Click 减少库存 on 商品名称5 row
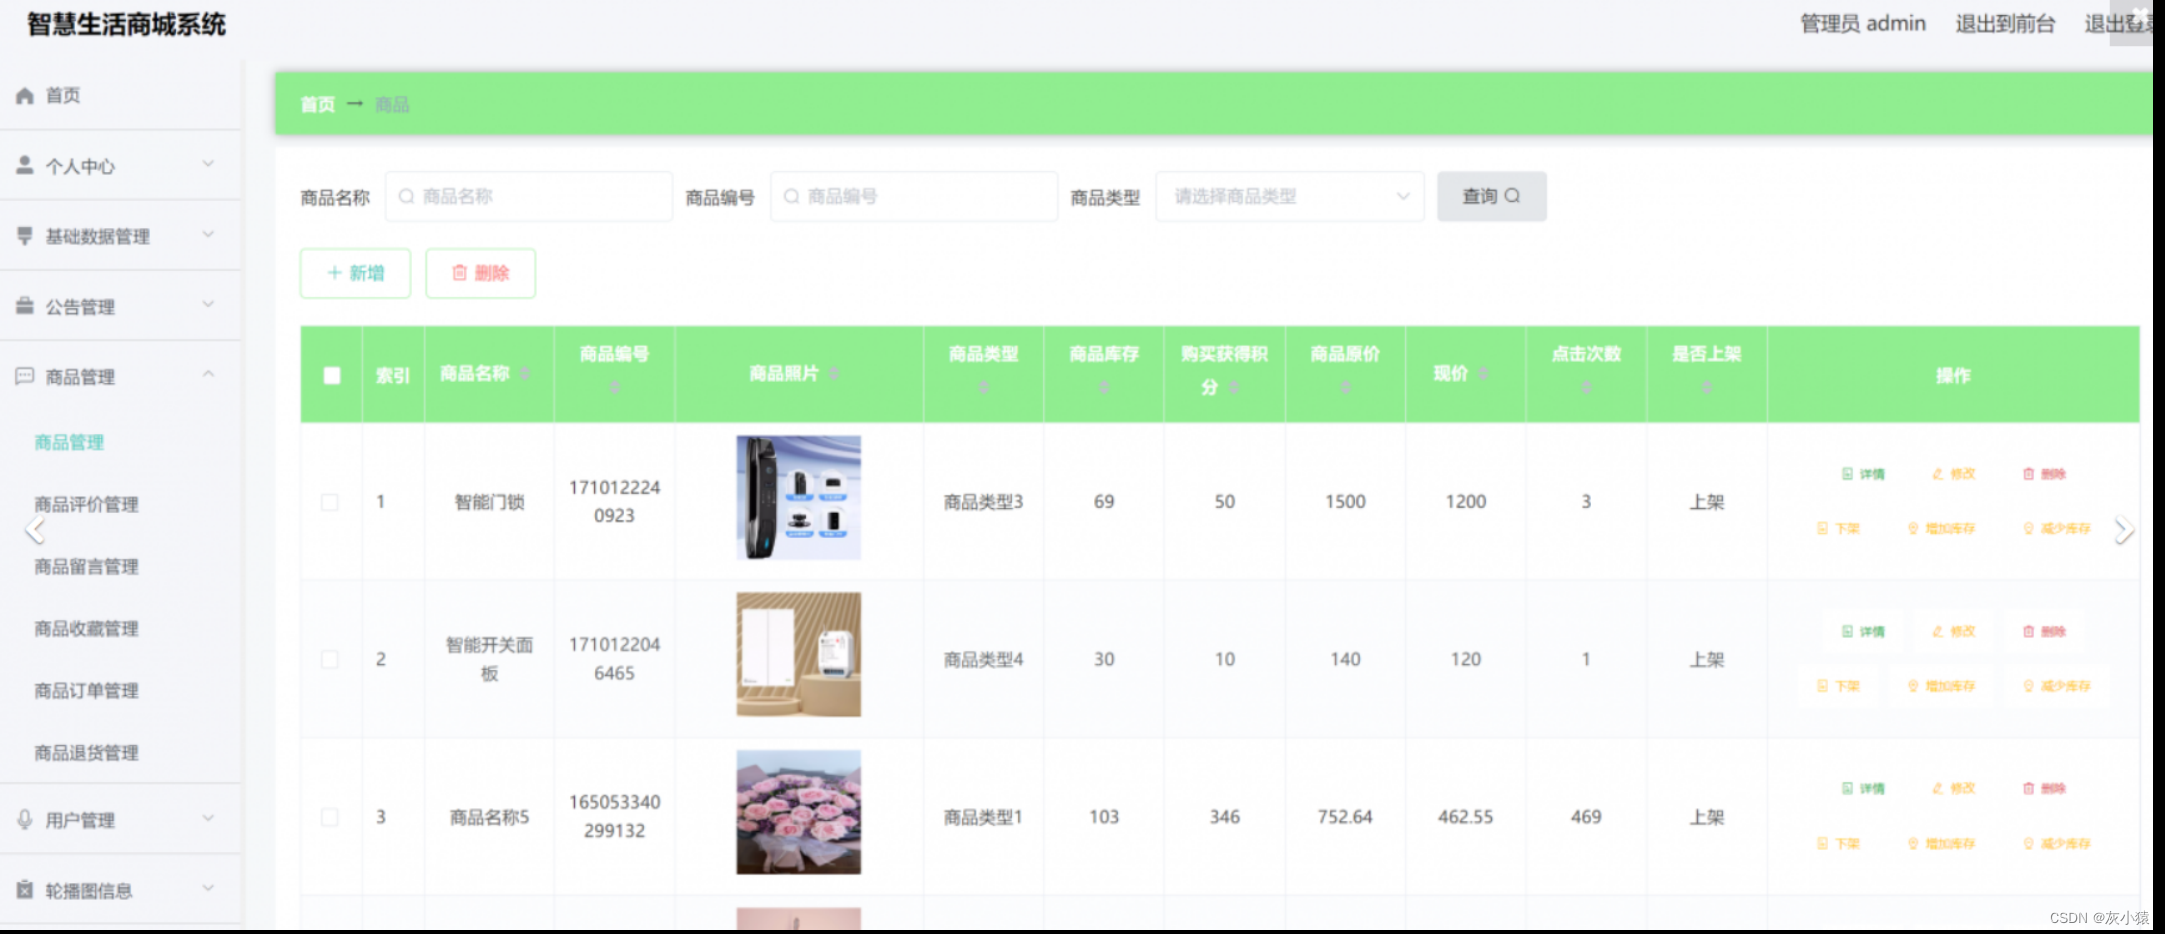 [2058, 843]
